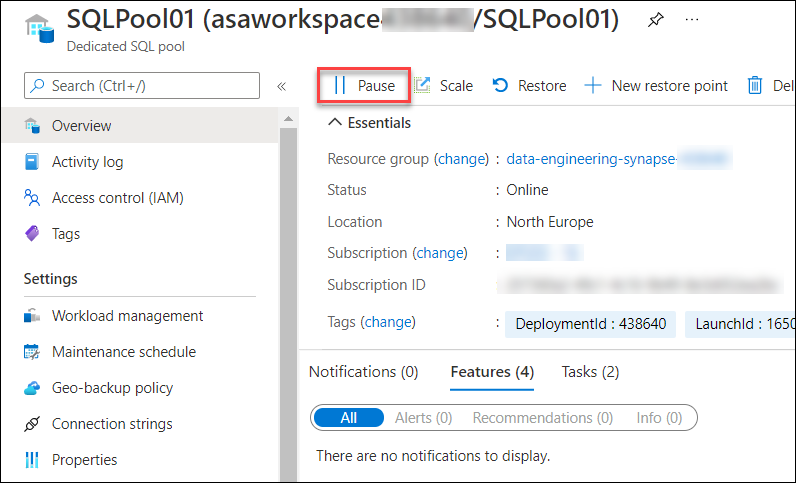
Task: Open the ellipsis more options menu
Action: coord(692,20)
